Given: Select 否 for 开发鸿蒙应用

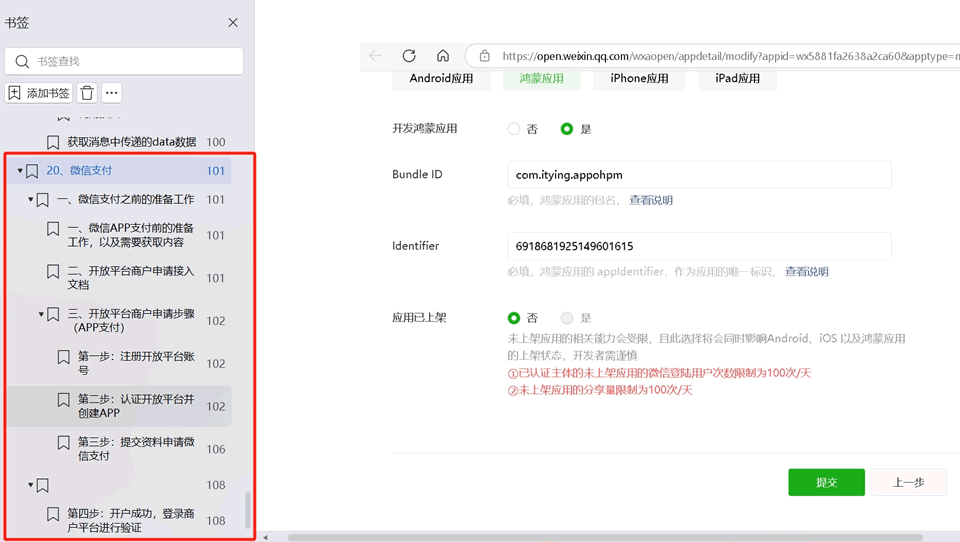Looking at the screenshot, I should click(x=514, y=129).
